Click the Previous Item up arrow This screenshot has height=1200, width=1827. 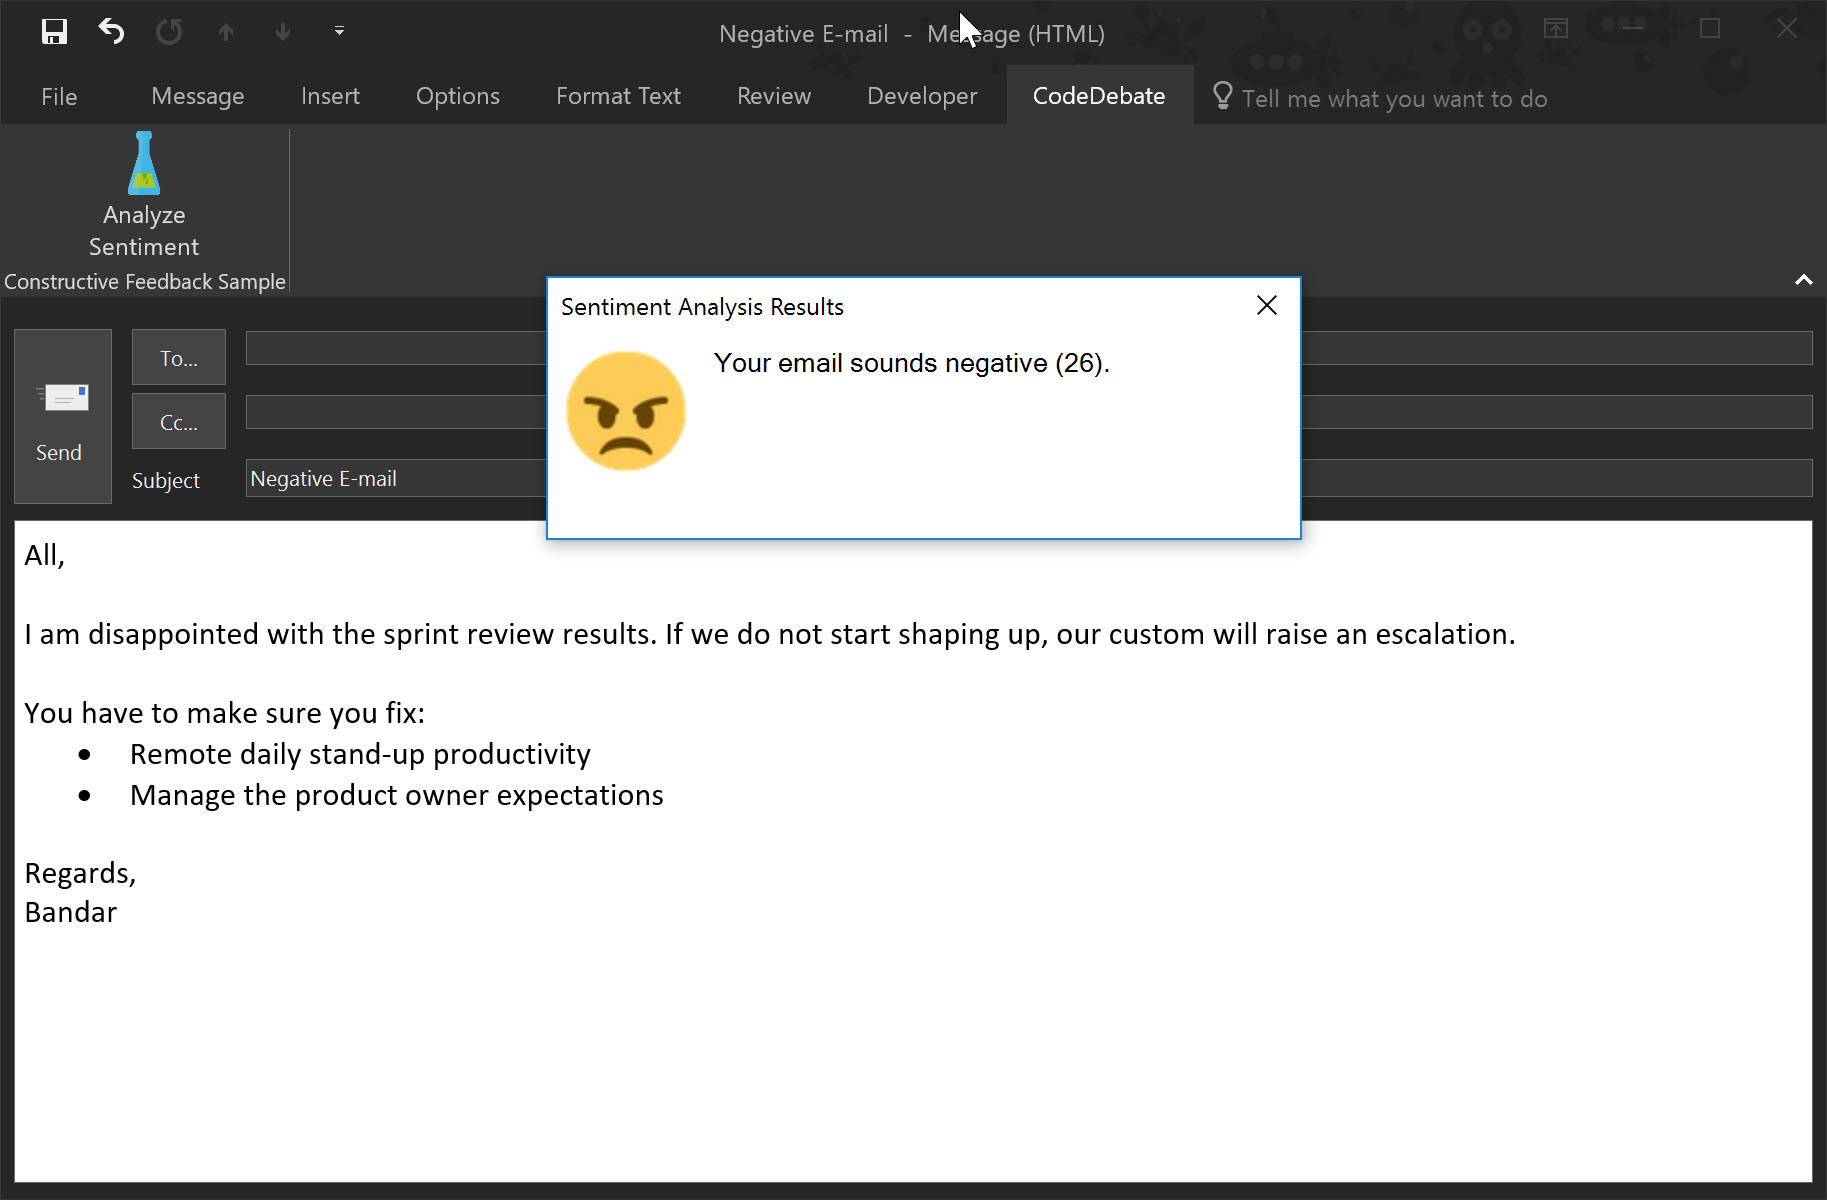tap(226, 33)
